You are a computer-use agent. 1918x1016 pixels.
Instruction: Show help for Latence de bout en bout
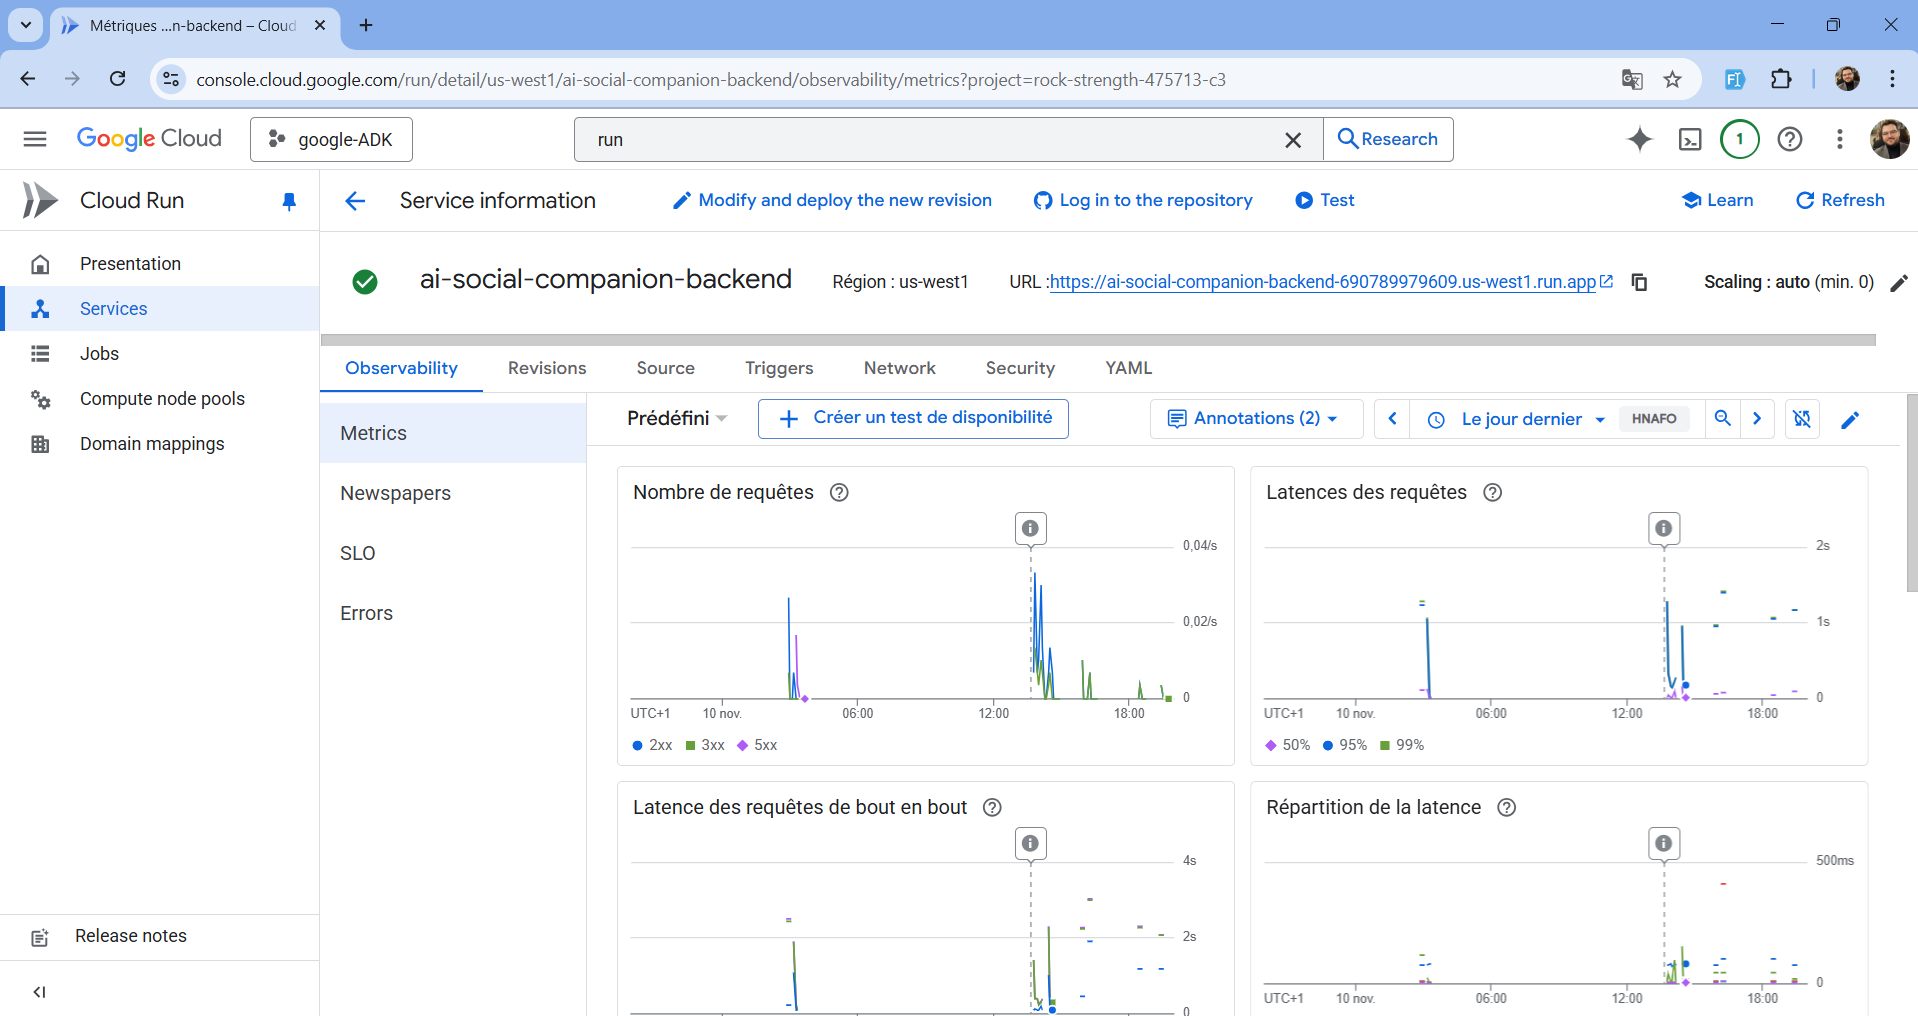[992, 807]
